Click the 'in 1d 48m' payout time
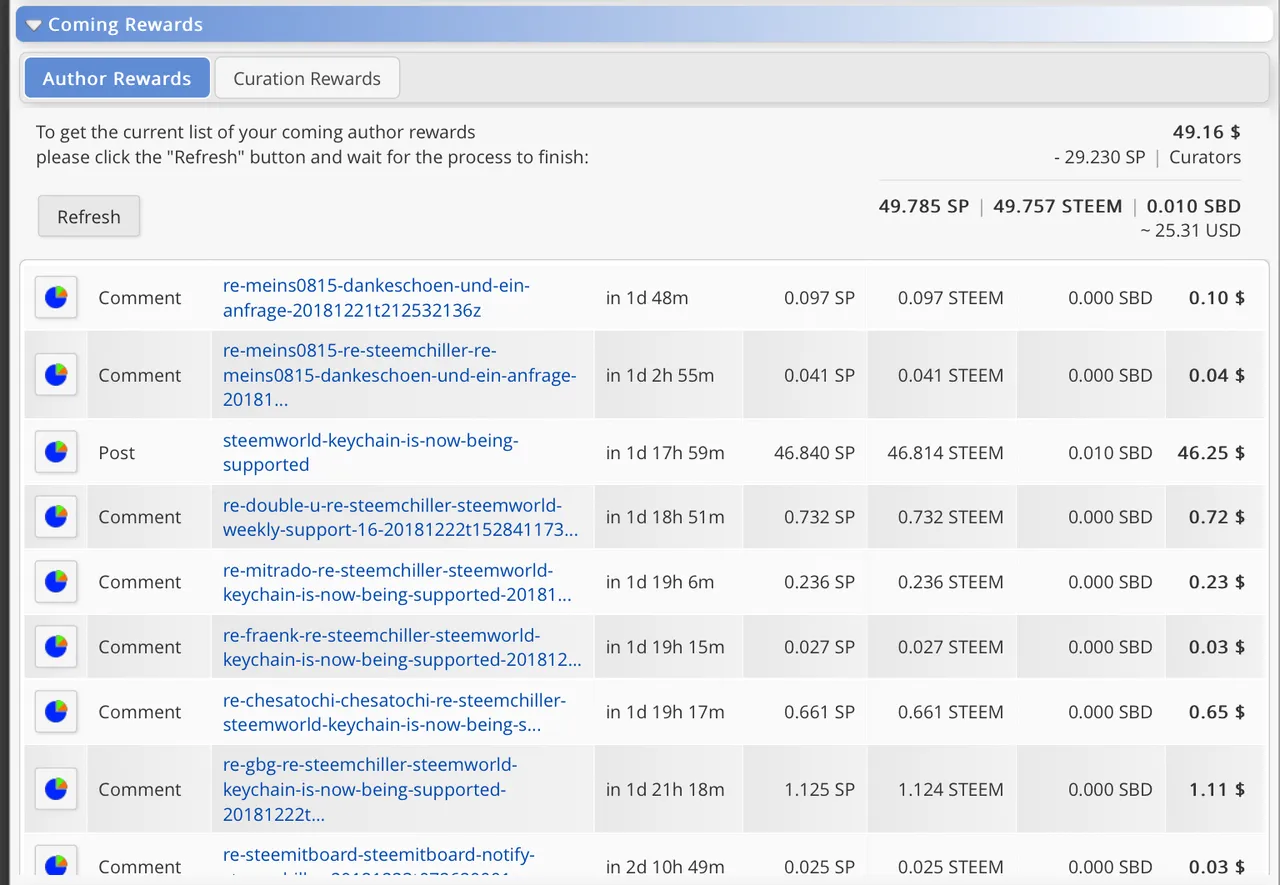The image size is (1280, 885). (647, 298)
